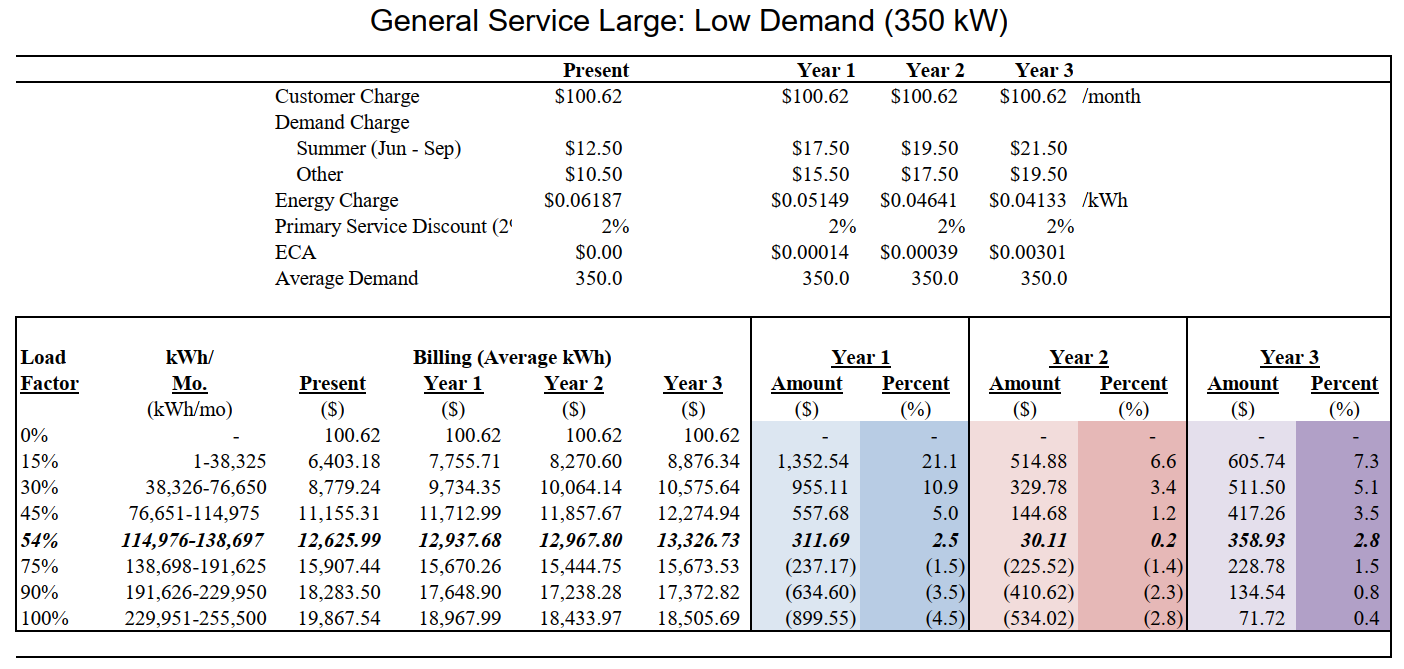Click the underlined Year 2 section header
The image size is (1404, 669).
point(1077,357)
